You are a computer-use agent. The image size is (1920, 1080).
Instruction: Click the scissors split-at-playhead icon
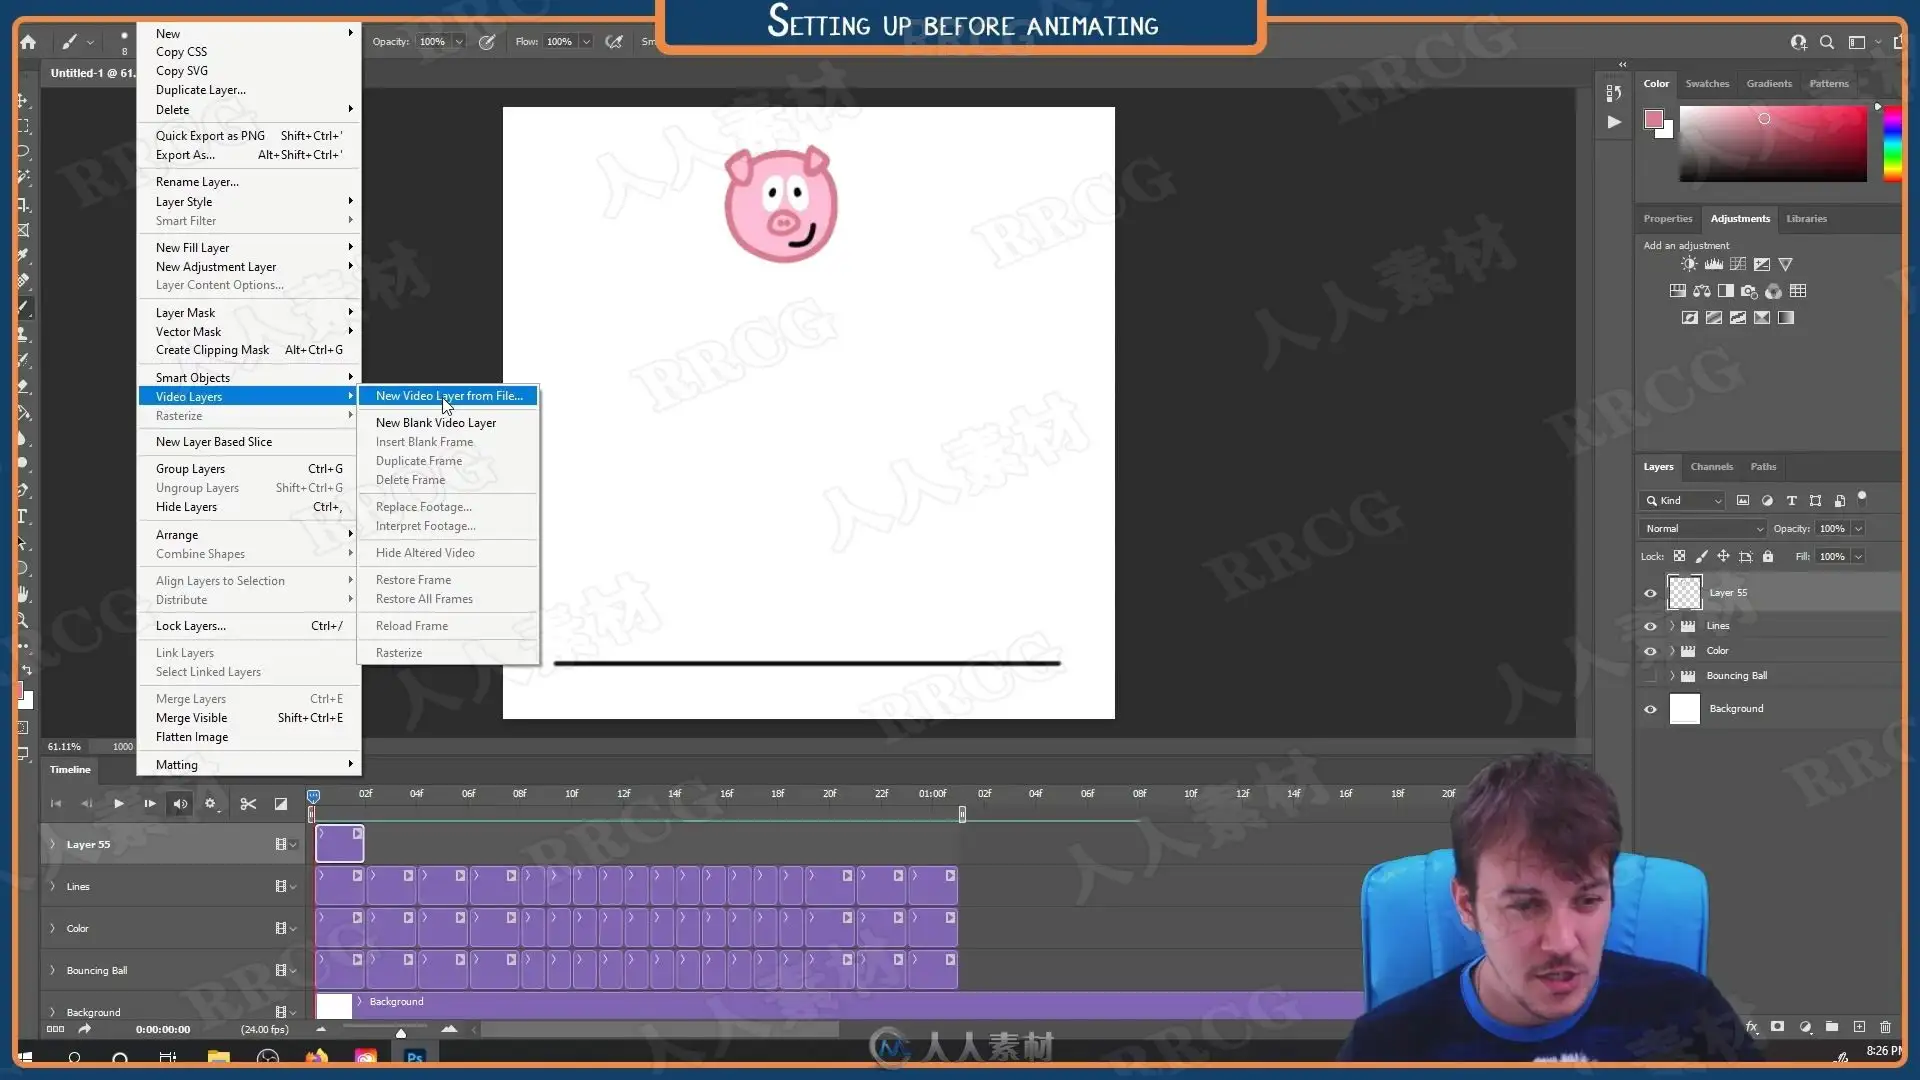coord(248,803)
